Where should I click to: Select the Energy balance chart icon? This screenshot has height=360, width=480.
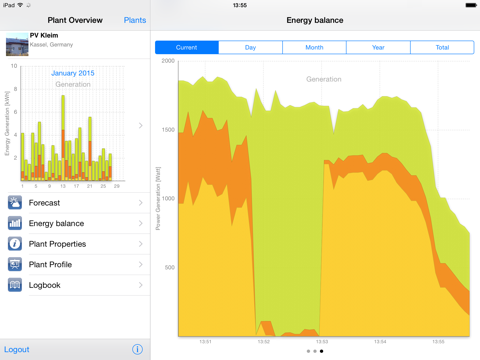(x=15, y=223)
